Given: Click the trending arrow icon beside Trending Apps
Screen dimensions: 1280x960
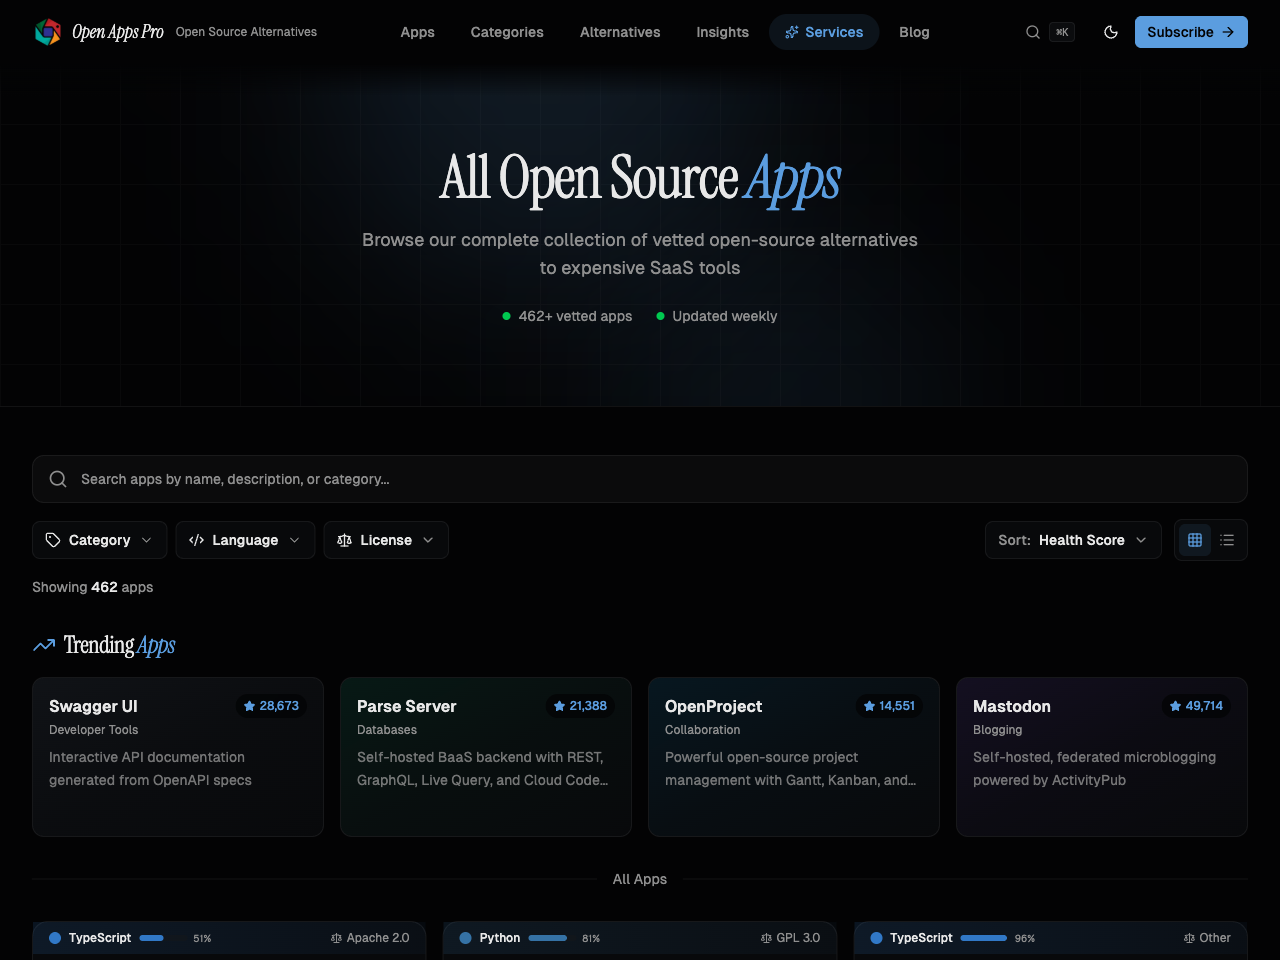Looking at the screenshot, I should pyautogui.click(x=44, y=646).
